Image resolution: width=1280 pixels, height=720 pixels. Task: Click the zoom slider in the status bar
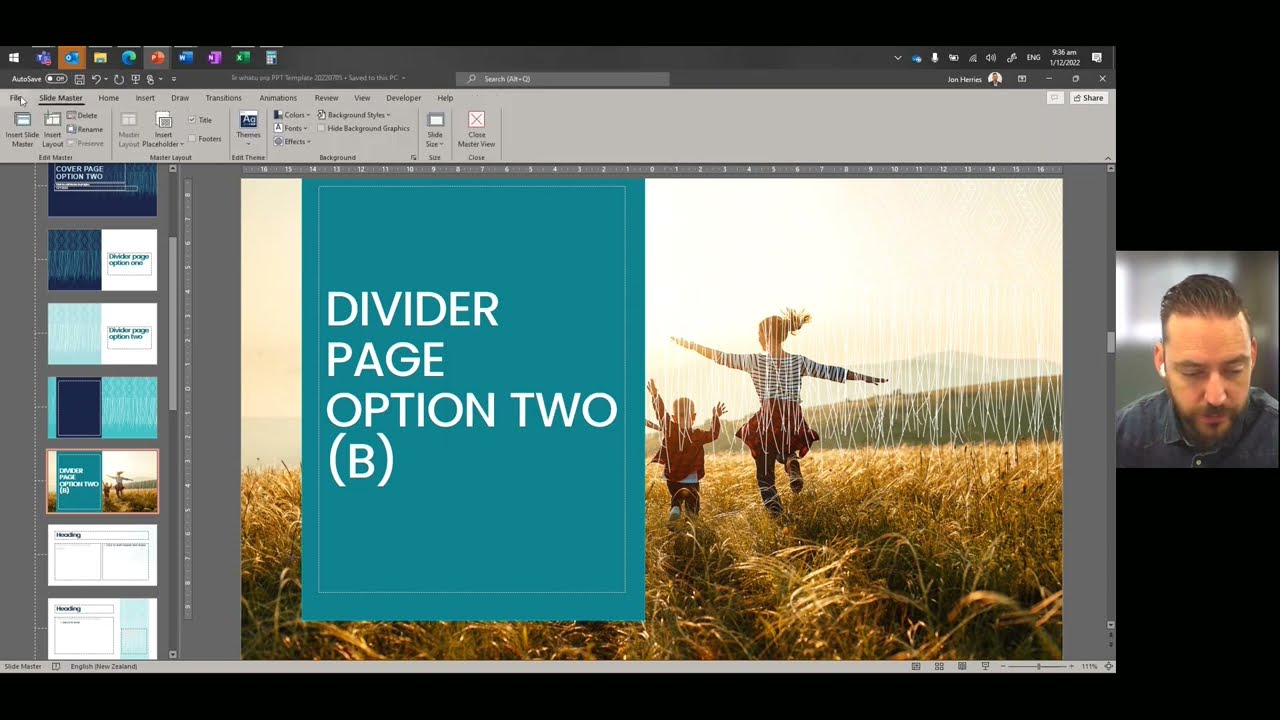coord(1038,666)
